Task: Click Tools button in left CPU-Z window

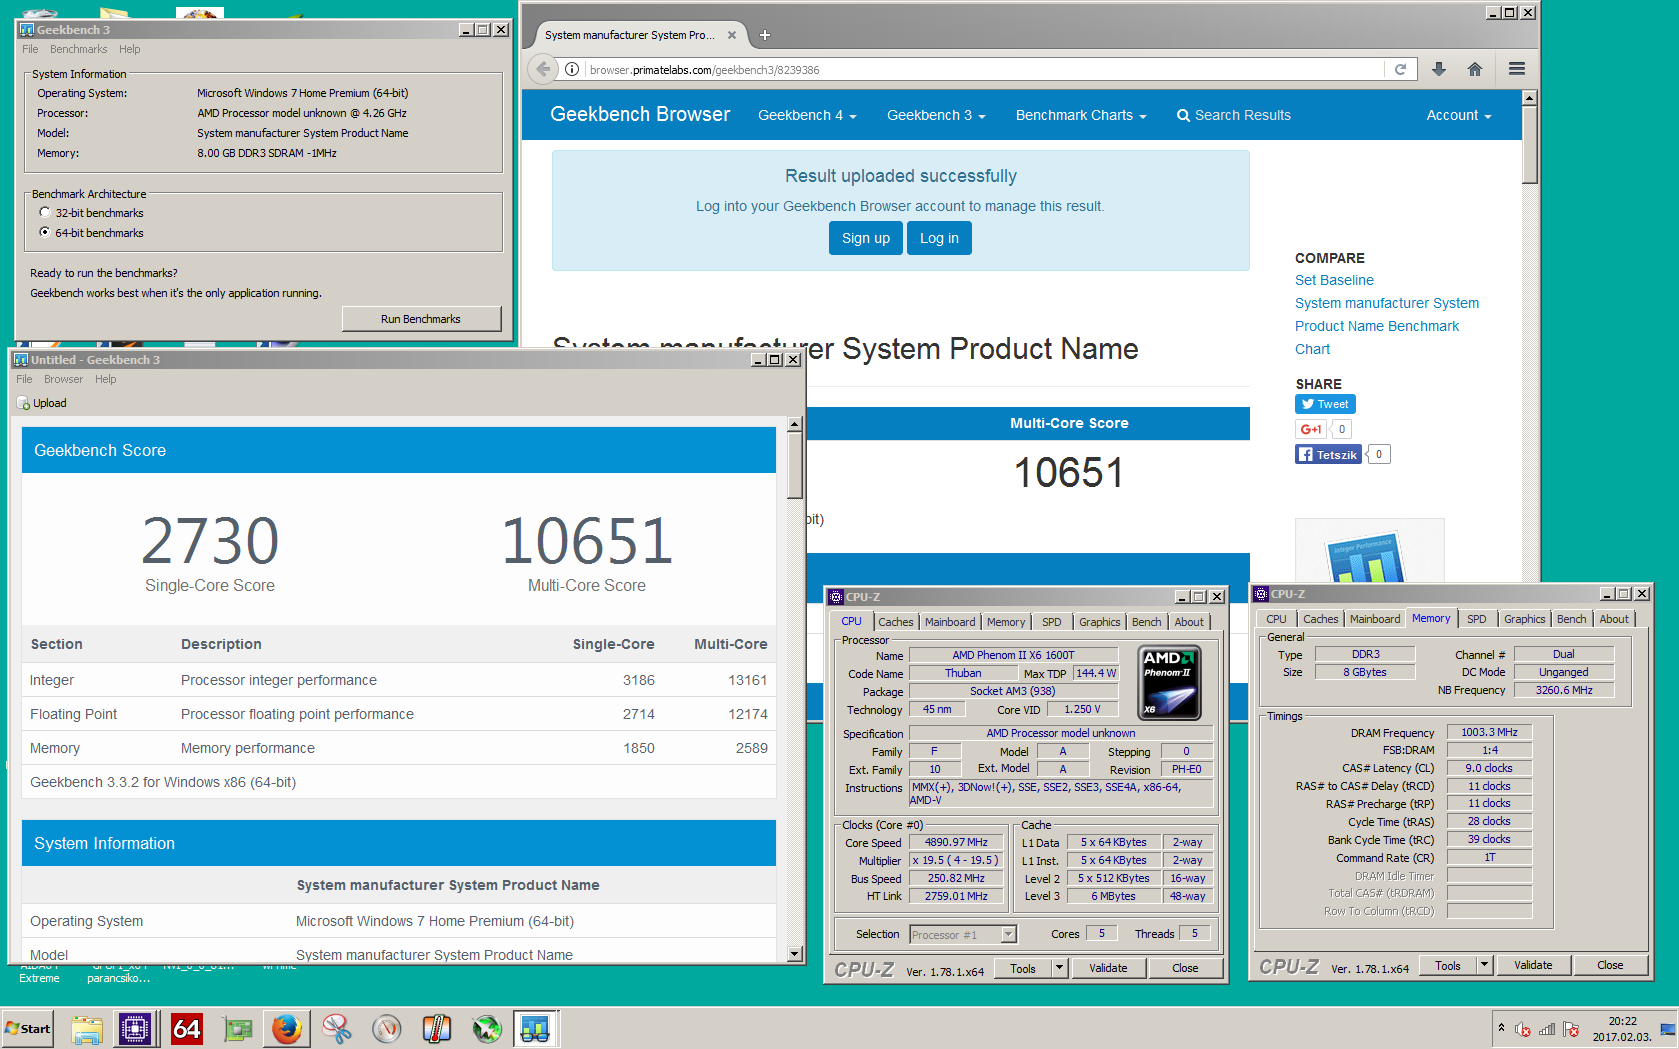Action: (1023, 968)
